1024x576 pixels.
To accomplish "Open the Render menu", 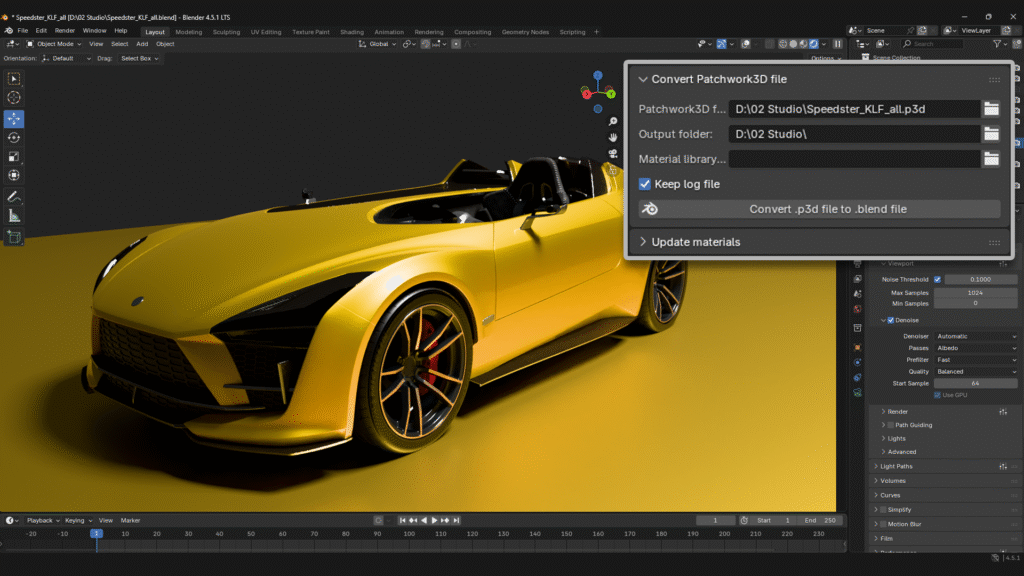I will click(x=64, y=31).
